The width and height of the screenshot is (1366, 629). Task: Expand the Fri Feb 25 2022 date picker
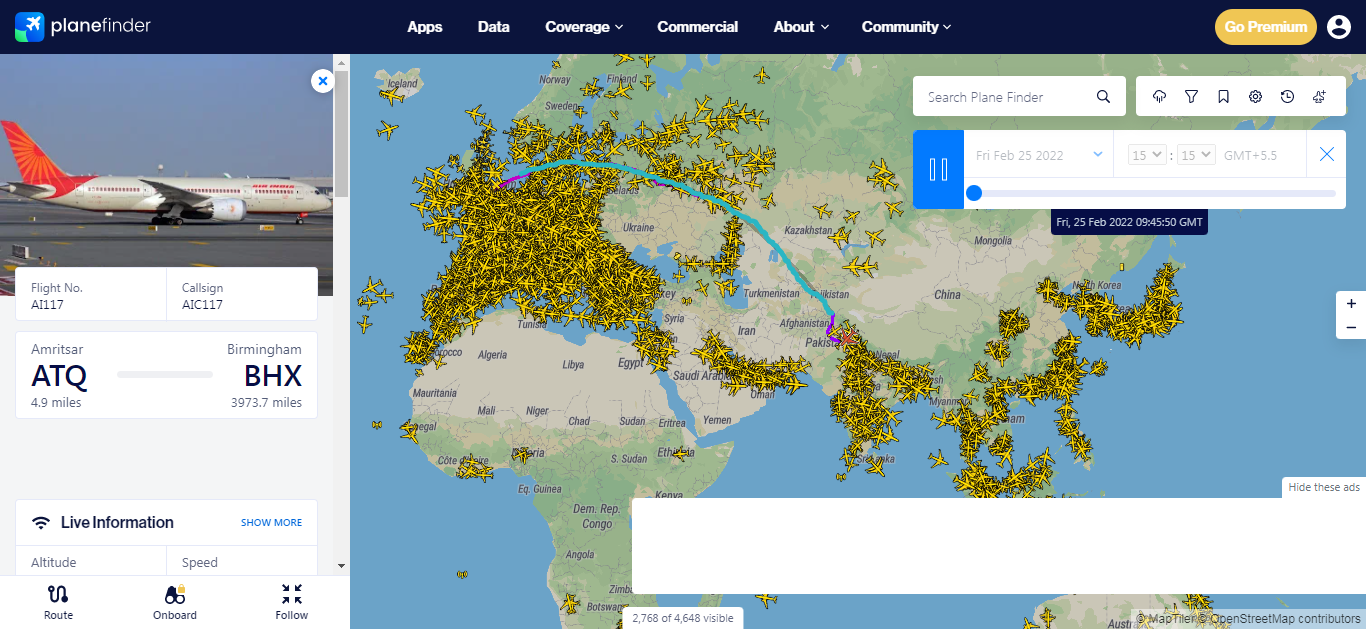pyautogui.click(x=1036, y=154)
